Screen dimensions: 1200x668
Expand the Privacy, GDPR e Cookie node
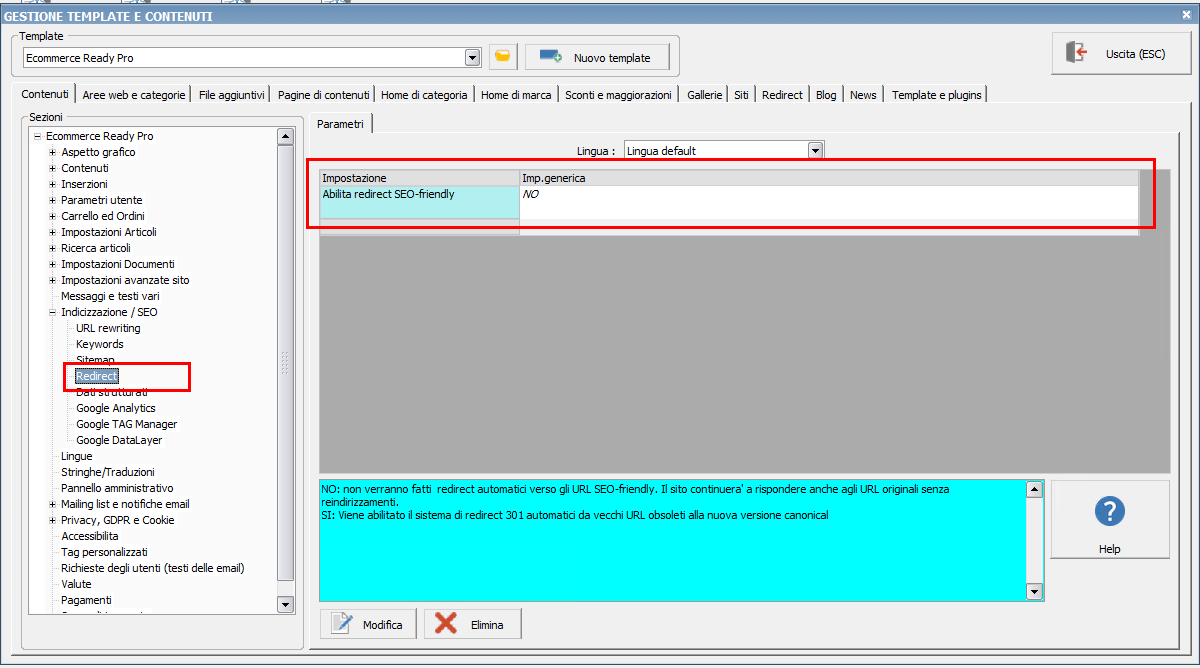coord(52,520)
